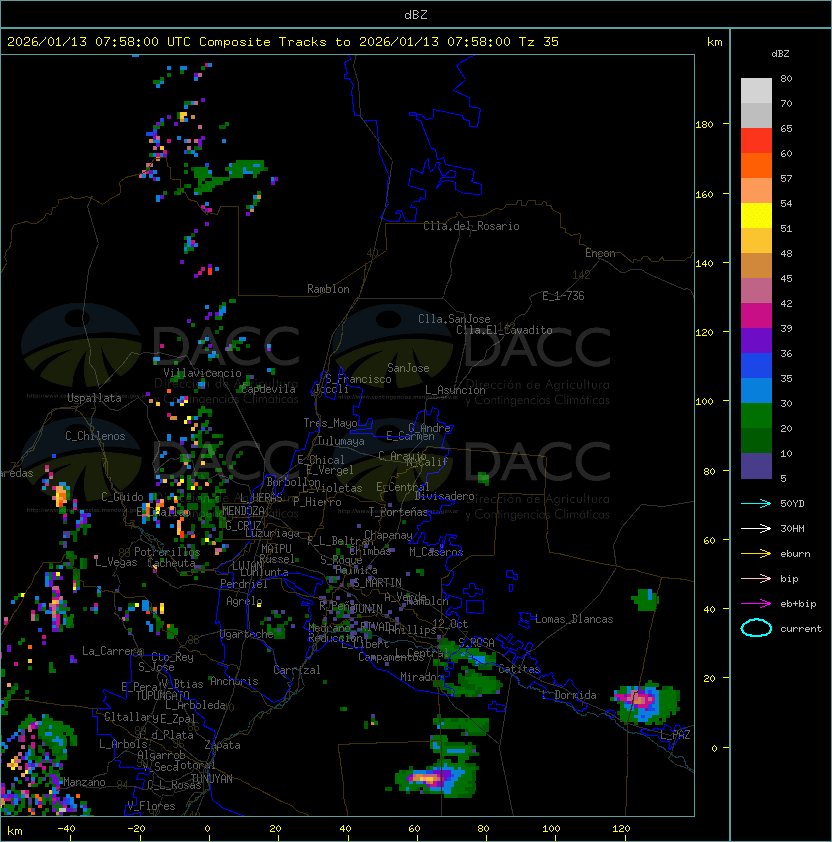Click the 'Carrizal' map label
832x842 pixels.
tap(296, 670)
